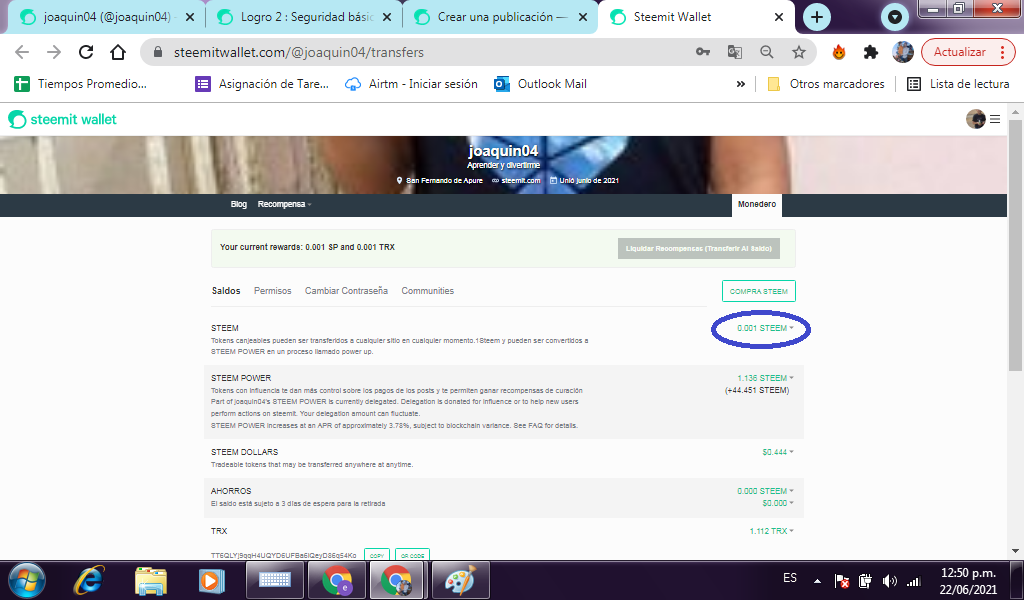Select the Monedero tab

(757, 204)
